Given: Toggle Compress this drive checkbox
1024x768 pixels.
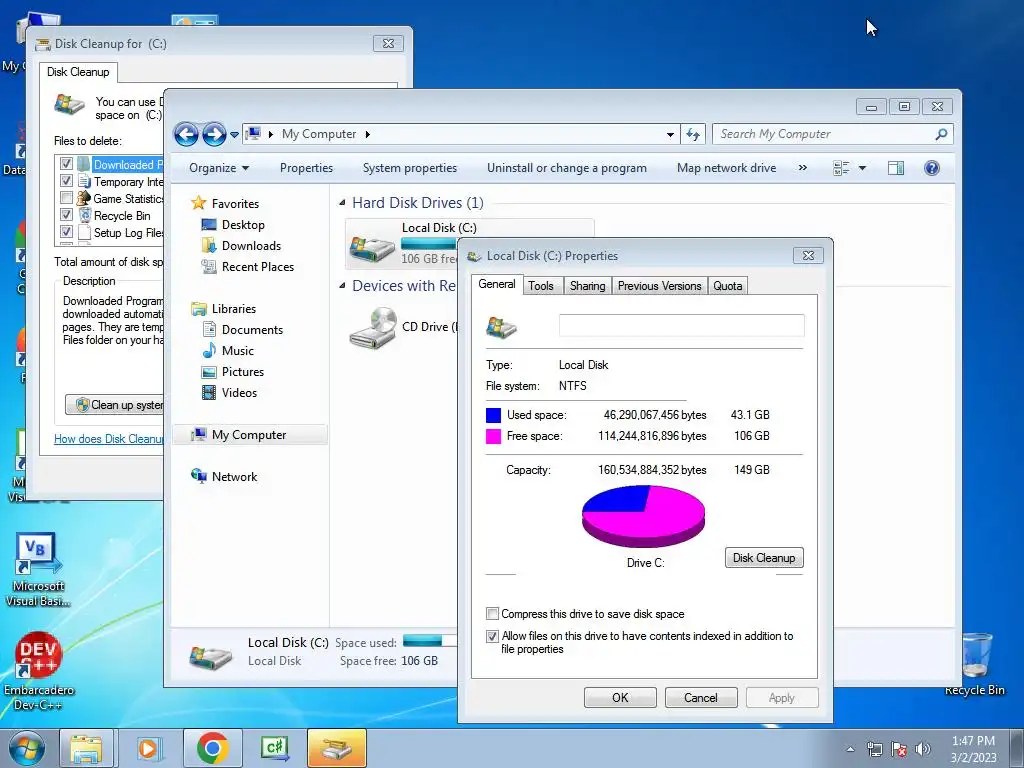Looking at the screenshot, I should tap(492, 614).
